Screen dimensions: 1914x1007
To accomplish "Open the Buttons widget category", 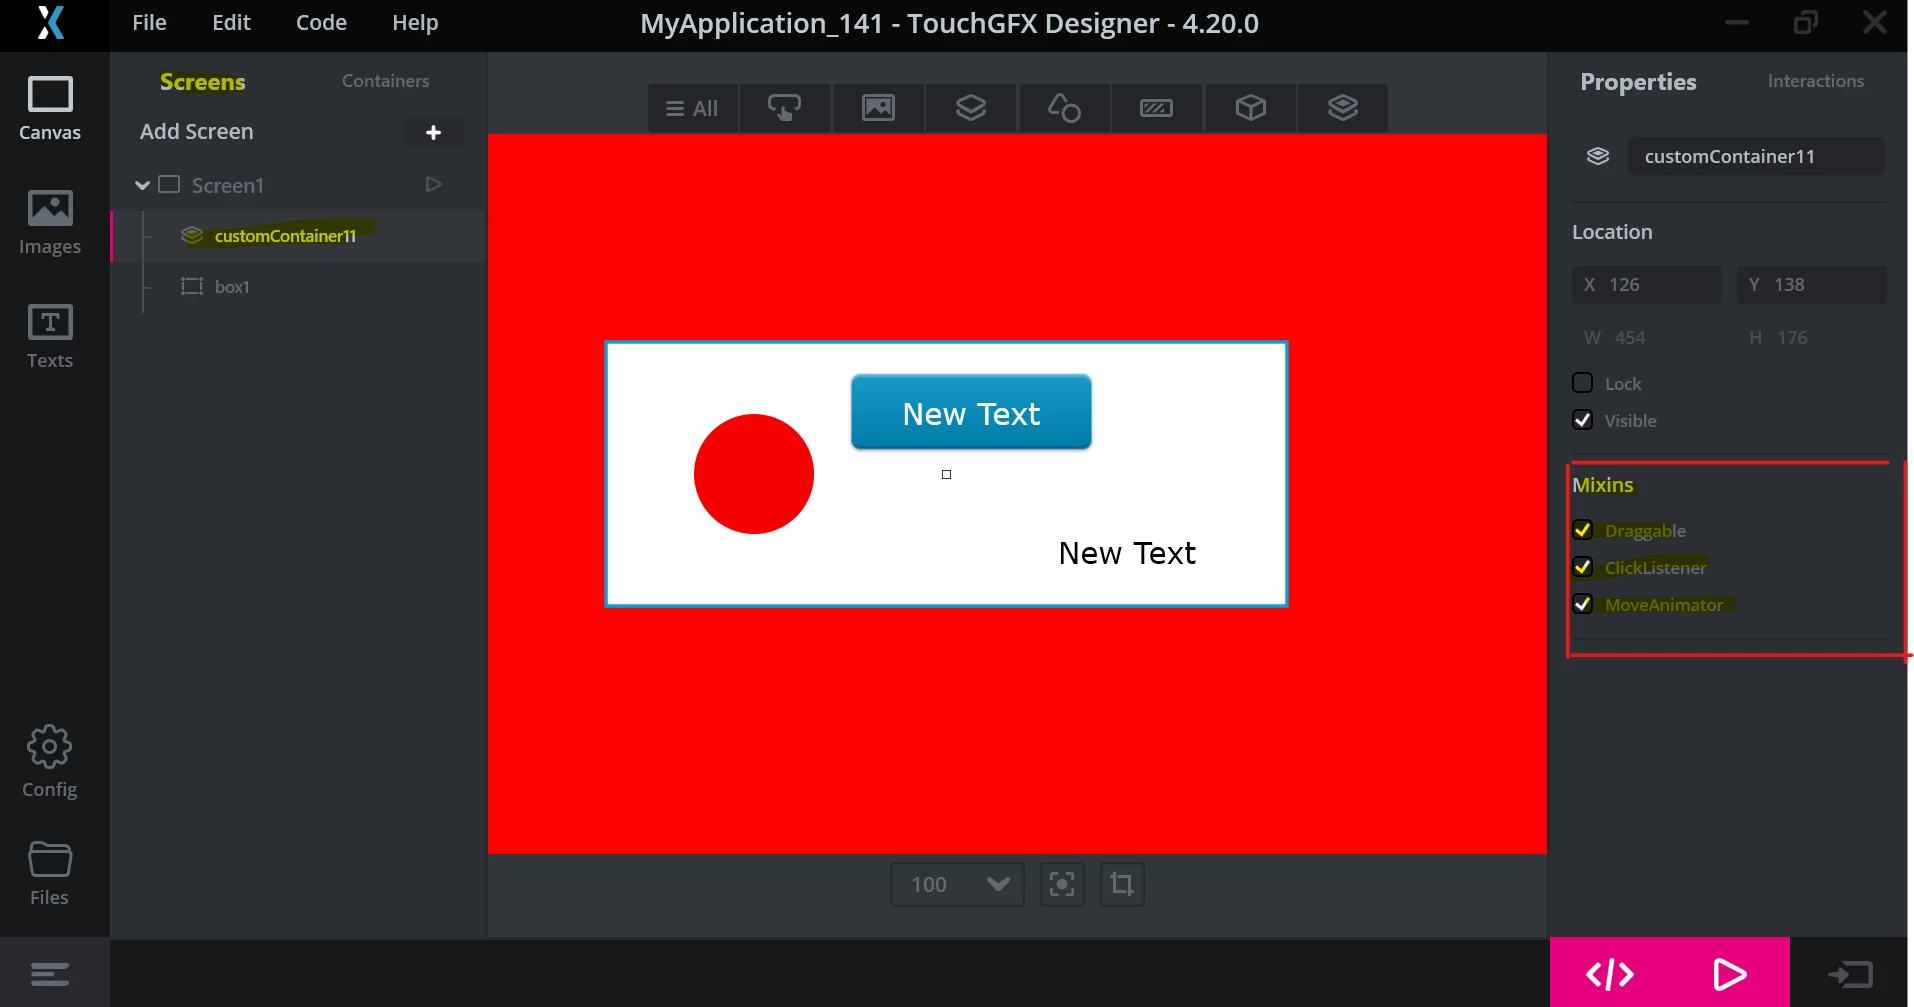I will click(x=785, y=108).
